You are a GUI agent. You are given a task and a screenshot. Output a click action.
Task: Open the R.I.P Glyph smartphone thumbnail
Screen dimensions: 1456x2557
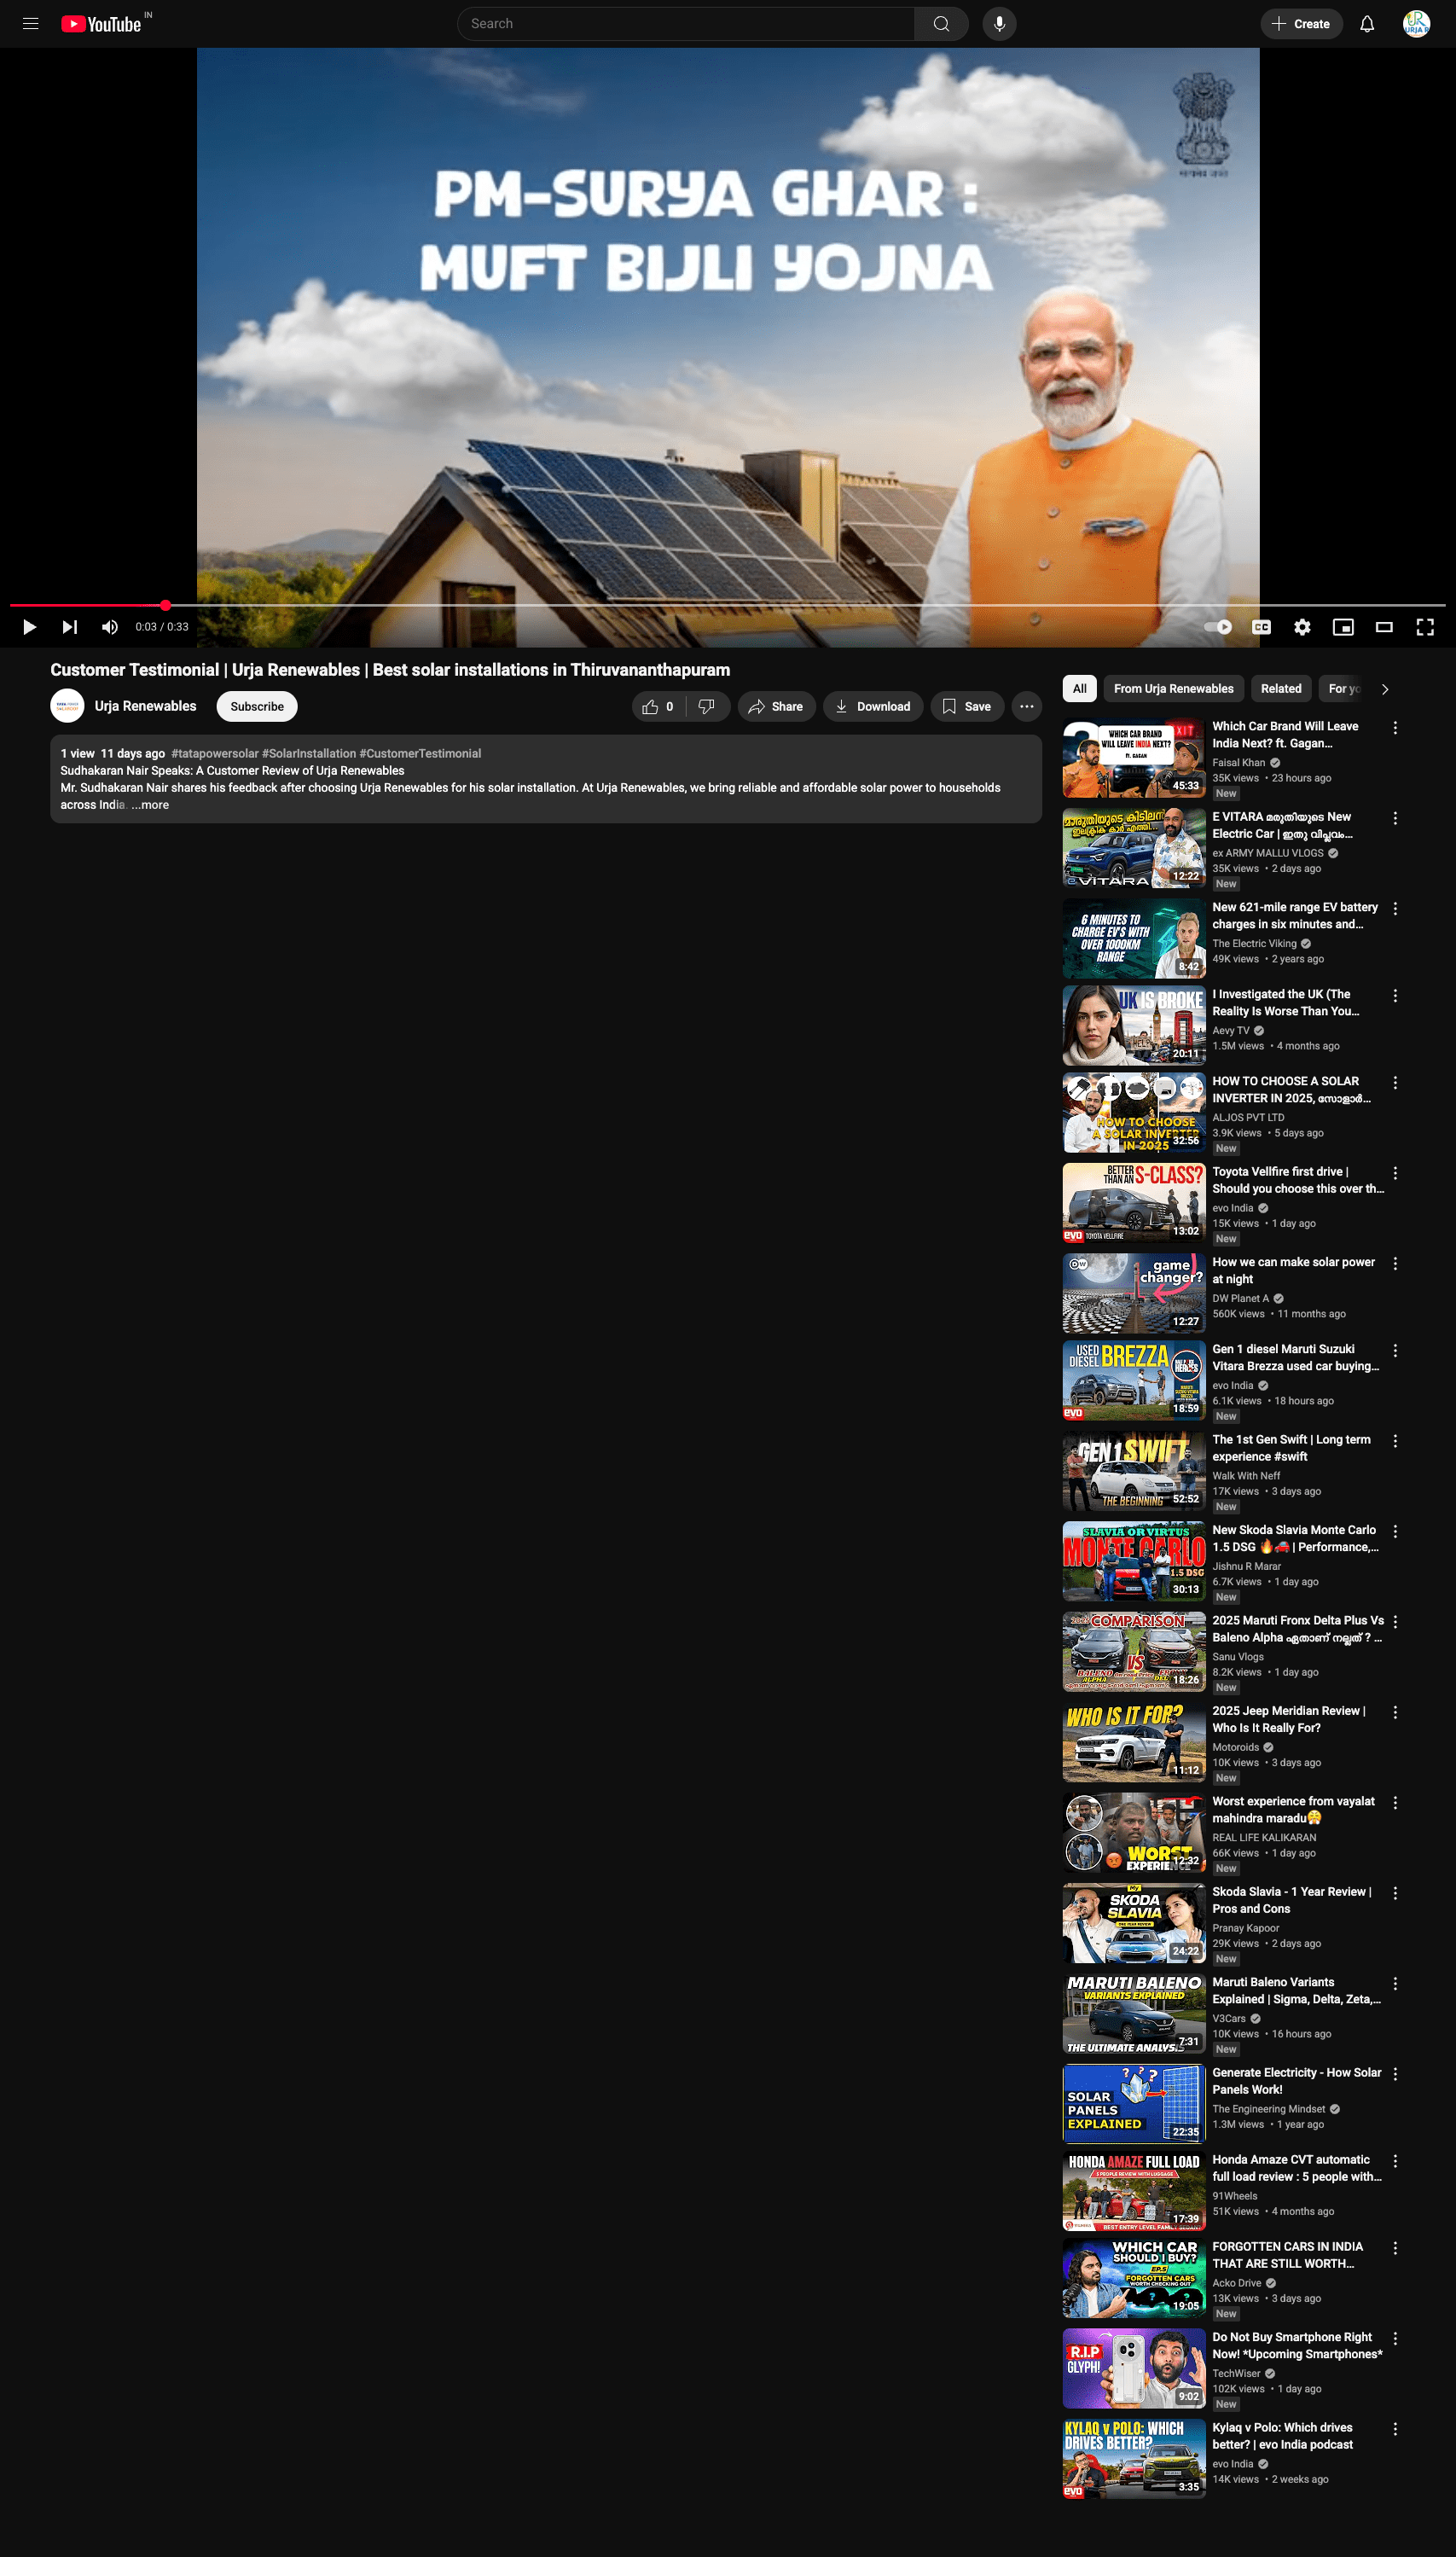pos(1133,2369)
